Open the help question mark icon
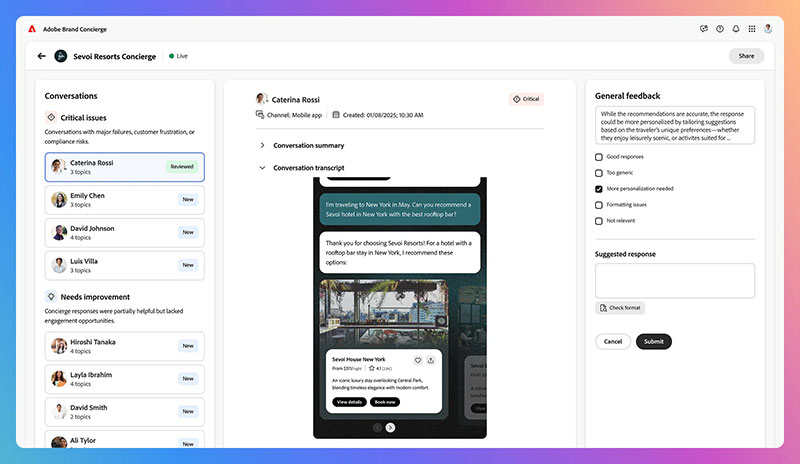 point(720,29)
